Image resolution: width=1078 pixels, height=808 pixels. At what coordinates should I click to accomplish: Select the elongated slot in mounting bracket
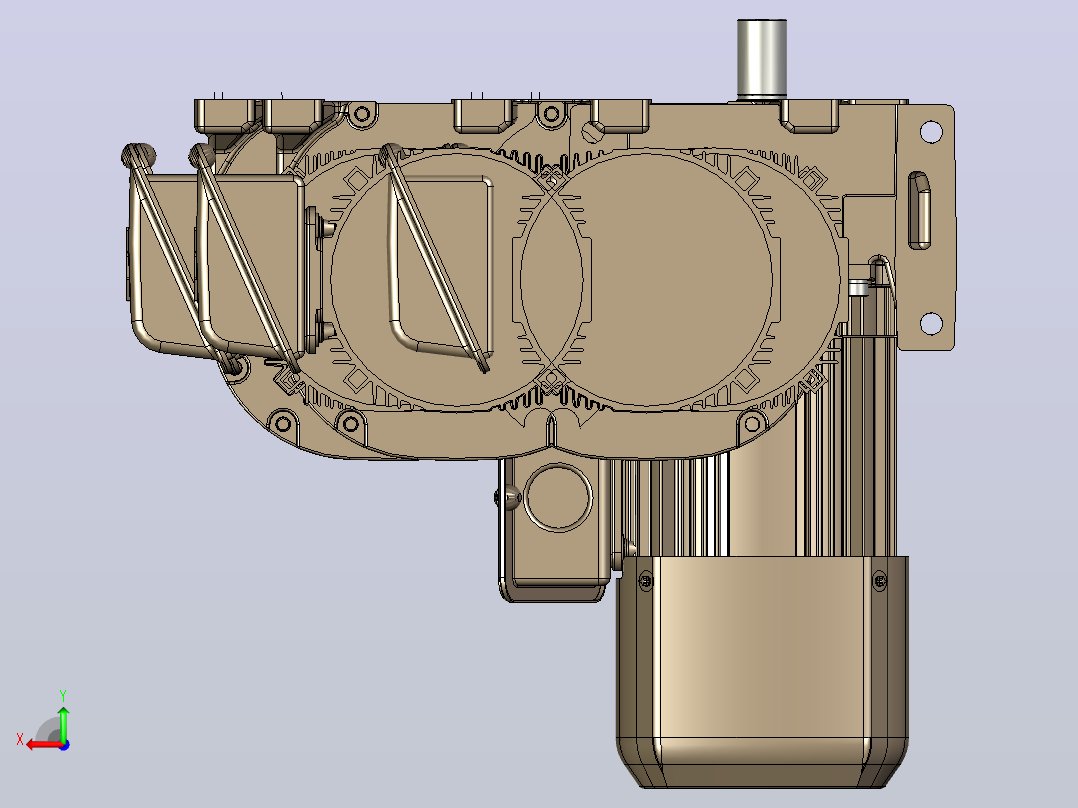[920, 210]
